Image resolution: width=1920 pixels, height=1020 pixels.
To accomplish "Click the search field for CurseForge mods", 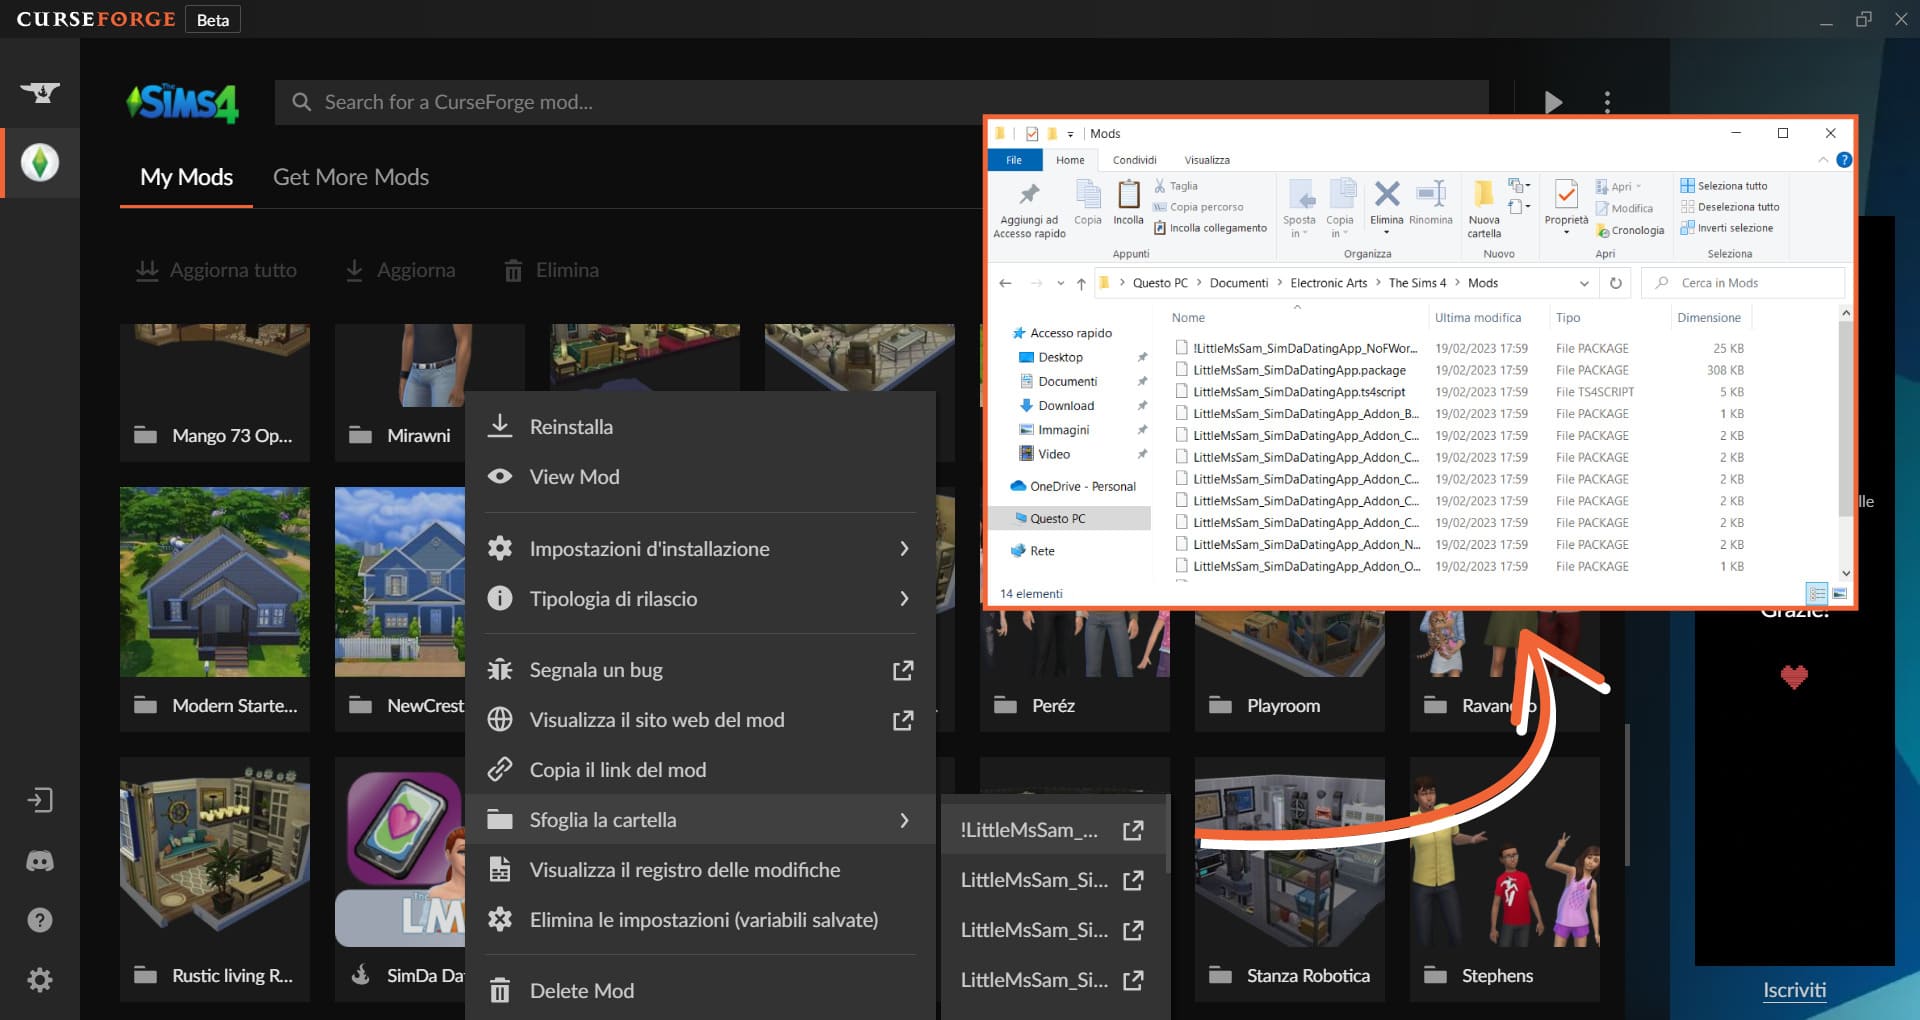I will tap(881, 102).
